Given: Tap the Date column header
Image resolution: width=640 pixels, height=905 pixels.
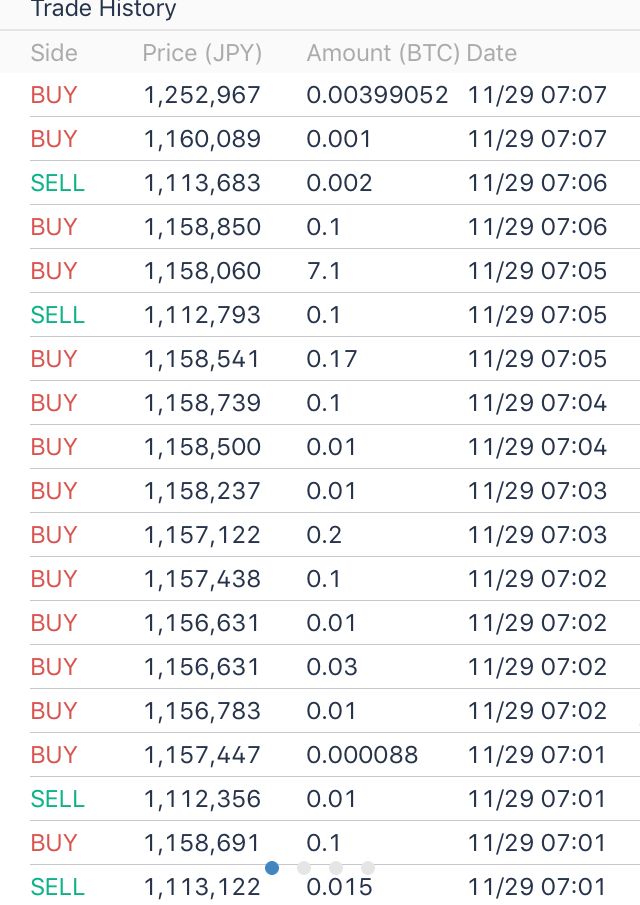Looking at the screenshot, I should point(492,53).
